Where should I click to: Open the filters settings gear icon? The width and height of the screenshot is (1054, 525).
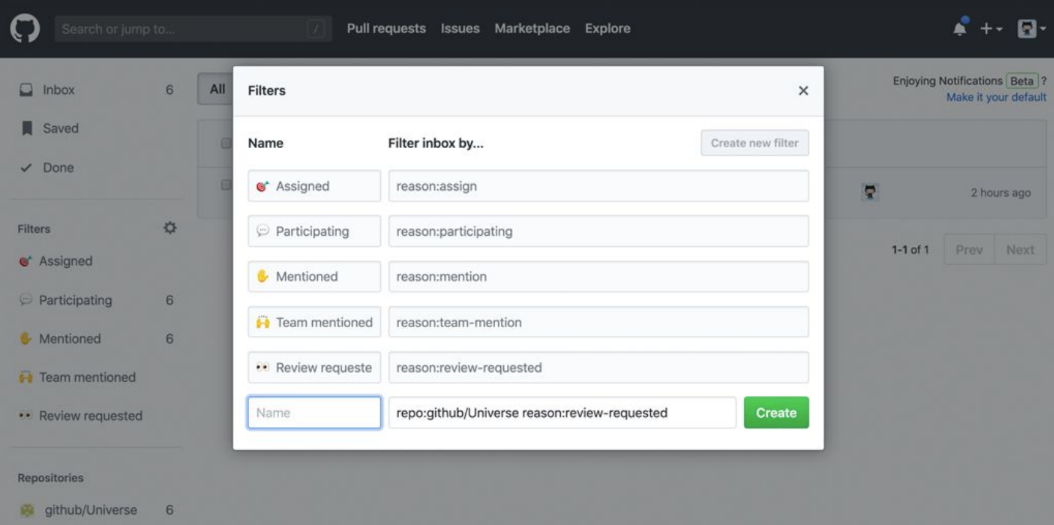170,228
